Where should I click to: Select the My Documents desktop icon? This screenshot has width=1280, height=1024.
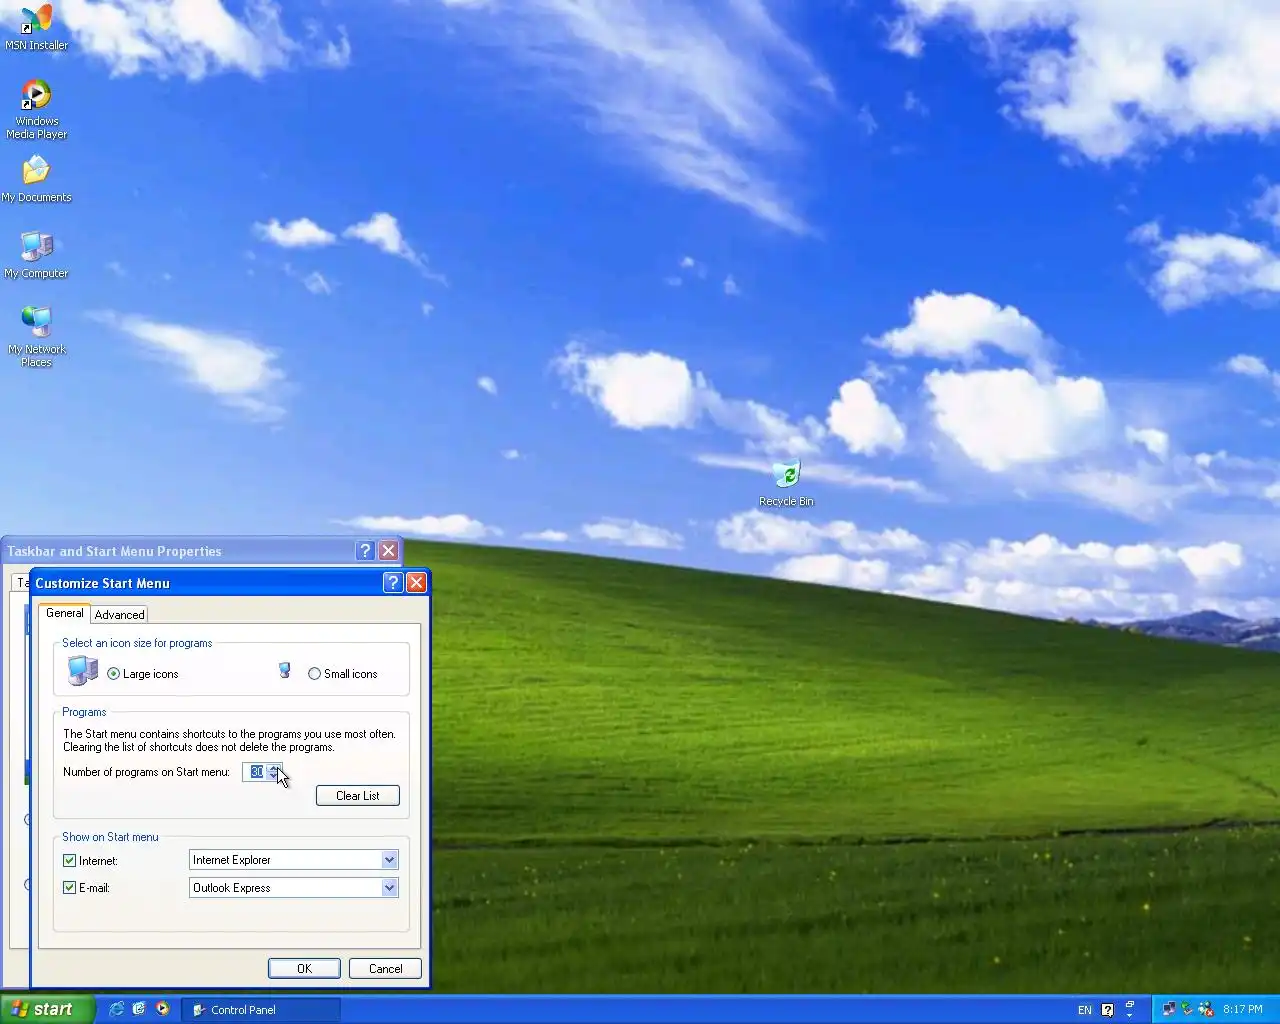click(36, 179)
